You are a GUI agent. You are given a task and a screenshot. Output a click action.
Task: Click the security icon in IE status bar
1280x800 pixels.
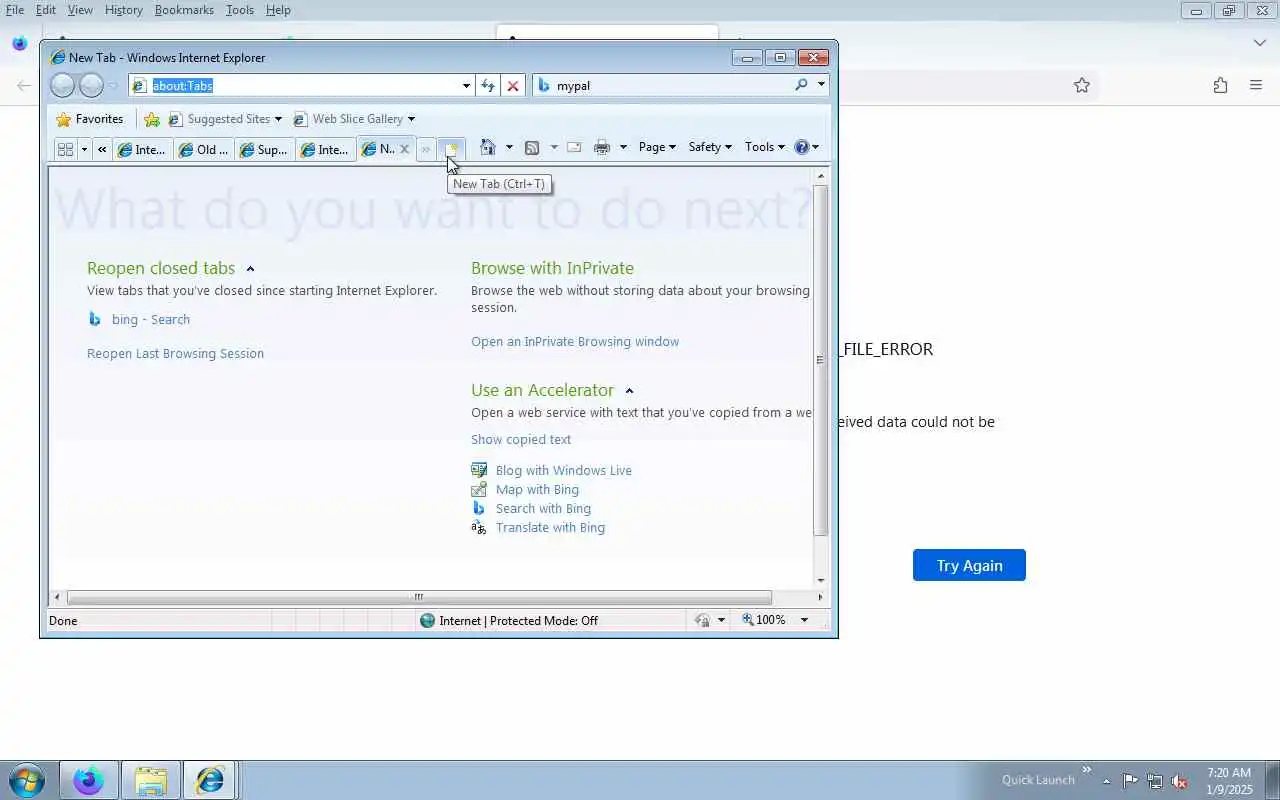[x=702, y=620]
